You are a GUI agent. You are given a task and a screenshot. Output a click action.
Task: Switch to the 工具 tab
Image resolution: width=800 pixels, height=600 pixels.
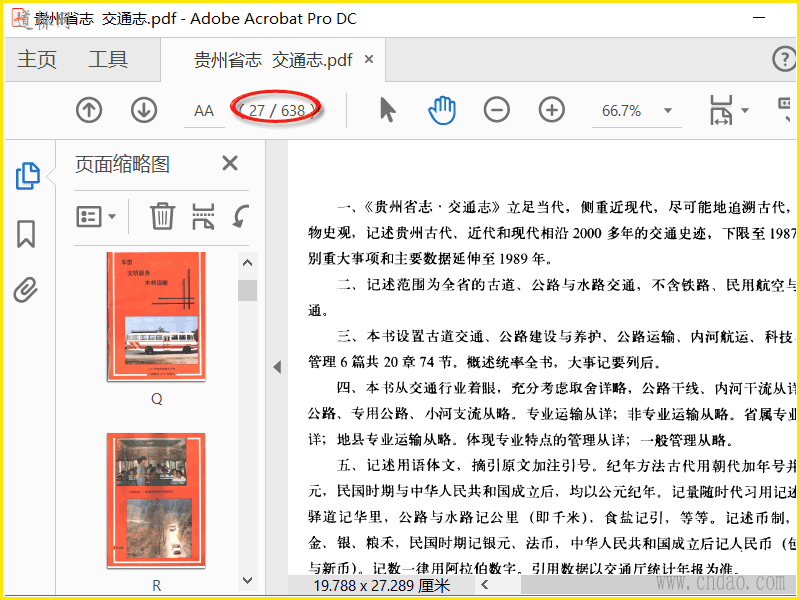coord(108,60)
